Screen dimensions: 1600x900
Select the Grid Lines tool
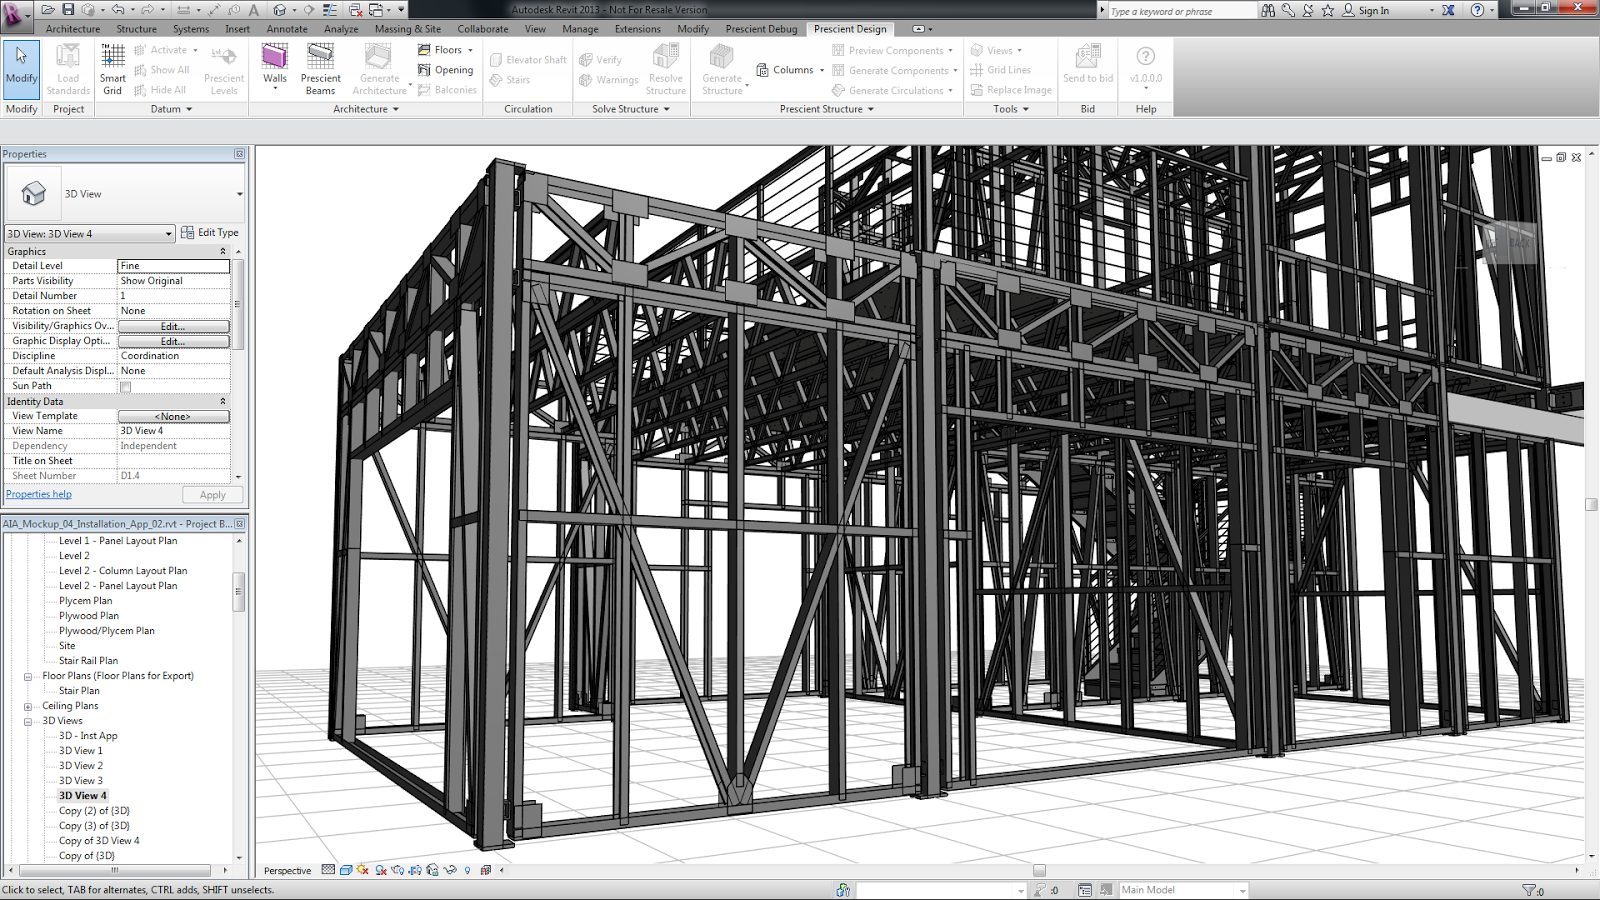[1007, 70]
